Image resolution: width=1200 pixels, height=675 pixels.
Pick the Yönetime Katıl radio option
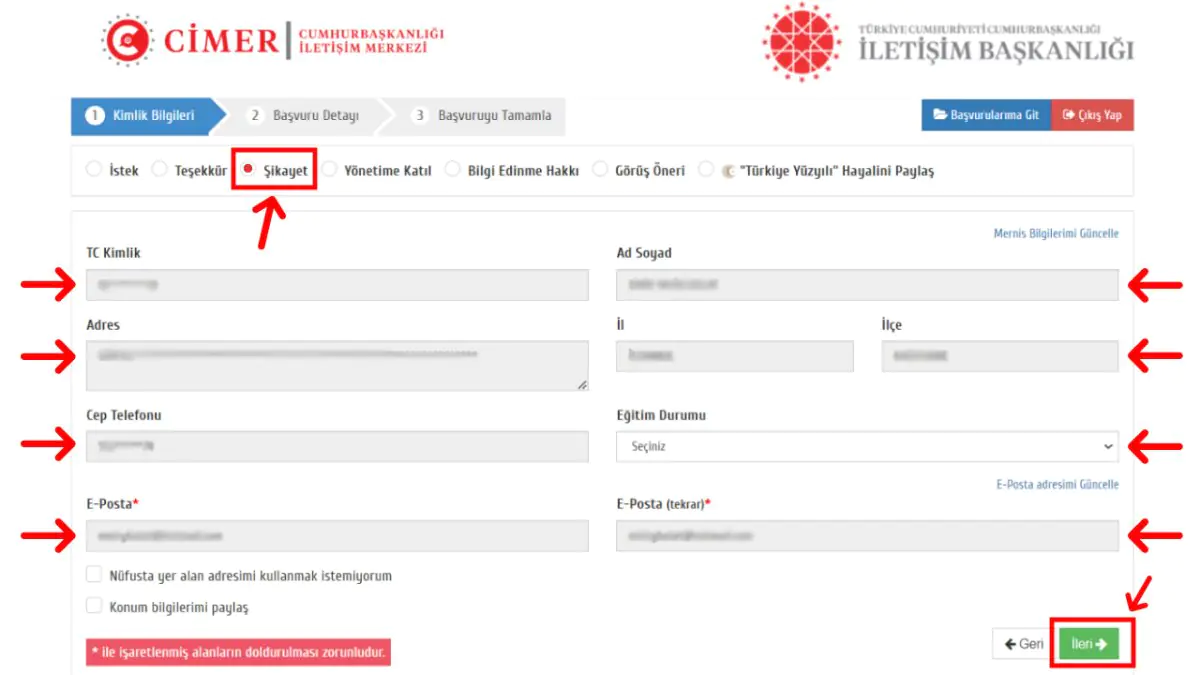tap(329, 170)
